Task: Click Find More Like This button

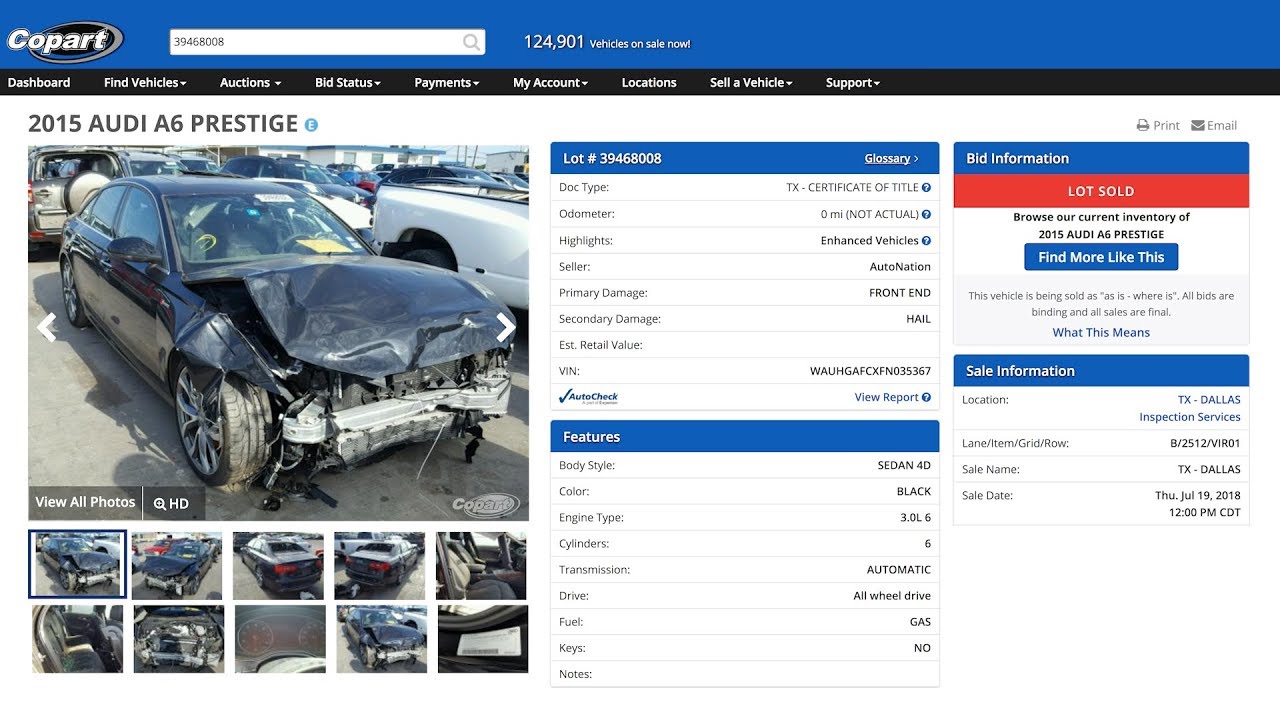Action: click(x=1101, y=257)
